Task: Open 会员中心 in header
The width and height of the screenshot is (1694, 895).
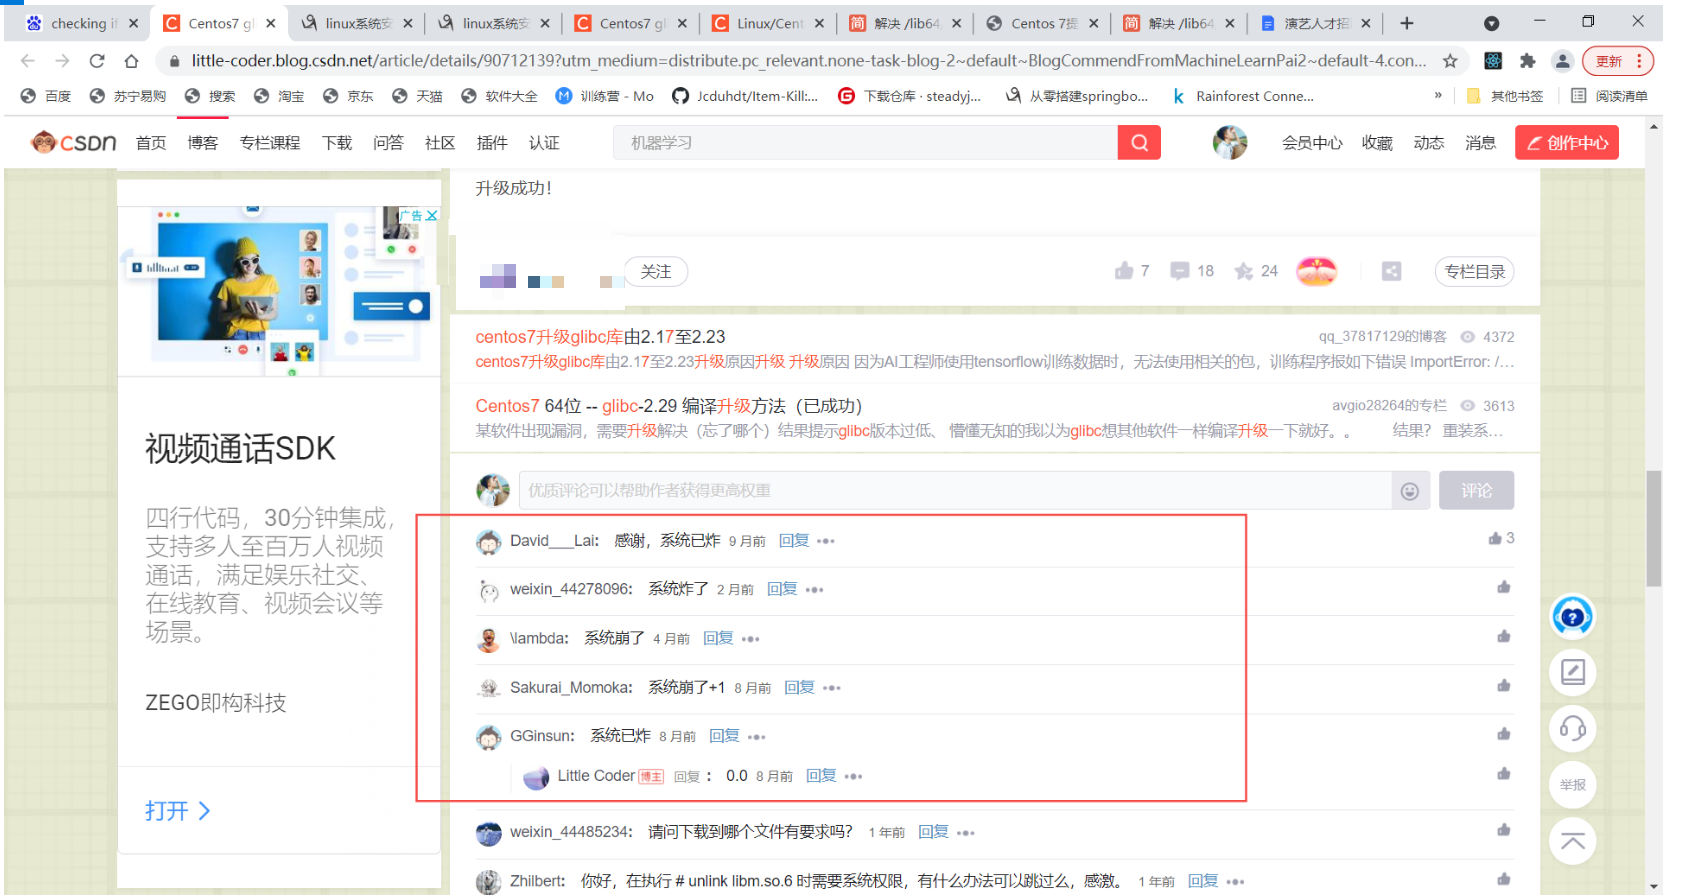Action: click(x=1312, y=143)
